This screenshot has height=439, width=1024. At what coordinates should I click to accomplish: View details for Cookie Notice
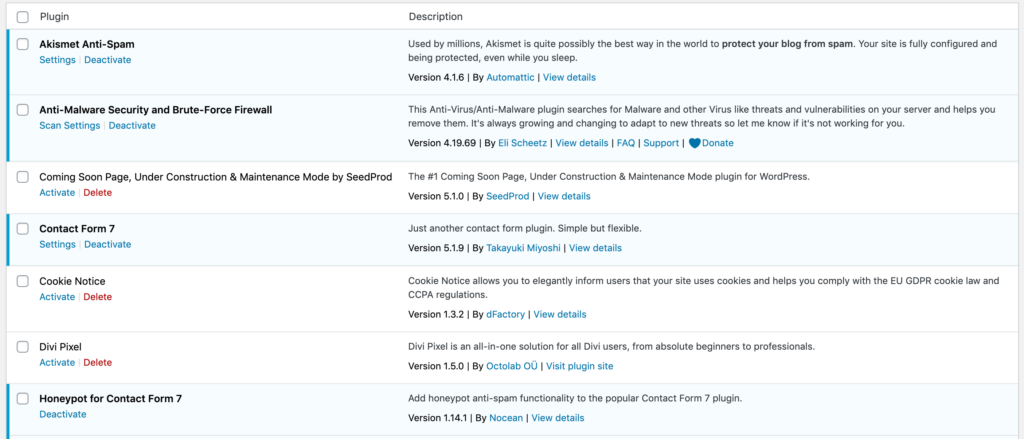(560, 314)
